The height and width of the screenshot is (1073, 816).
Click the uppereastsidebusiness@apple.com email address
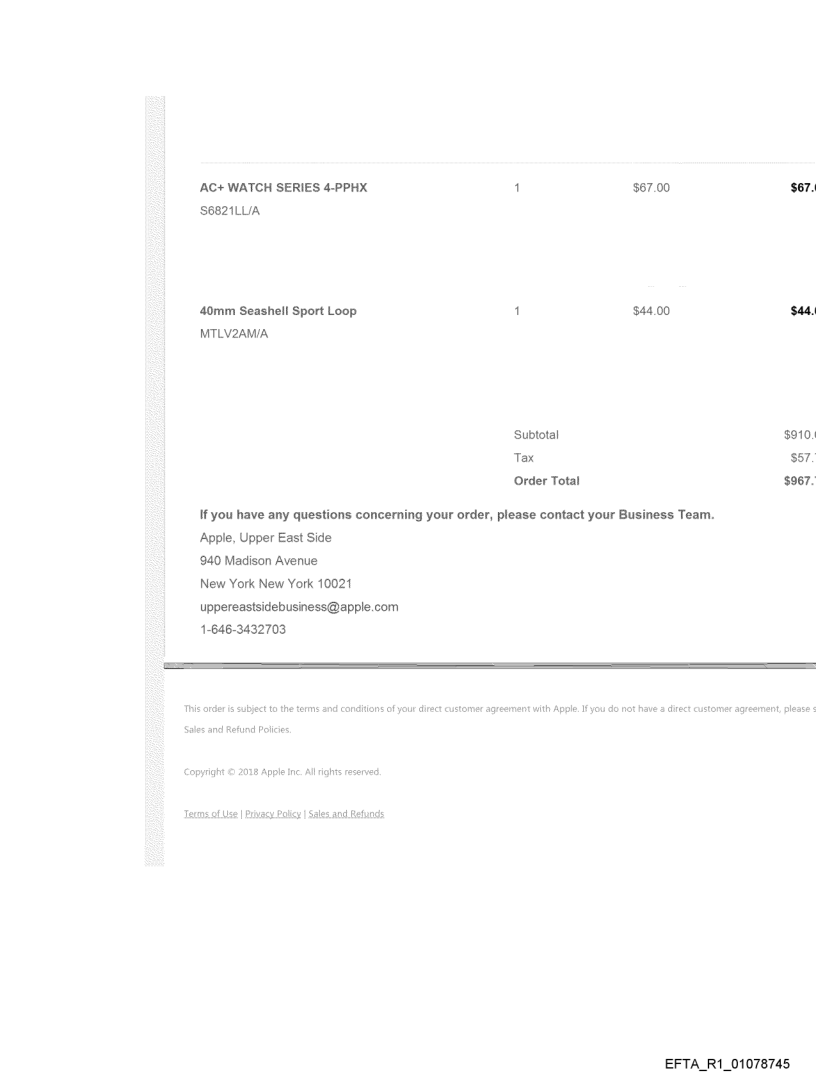point(299,607)
